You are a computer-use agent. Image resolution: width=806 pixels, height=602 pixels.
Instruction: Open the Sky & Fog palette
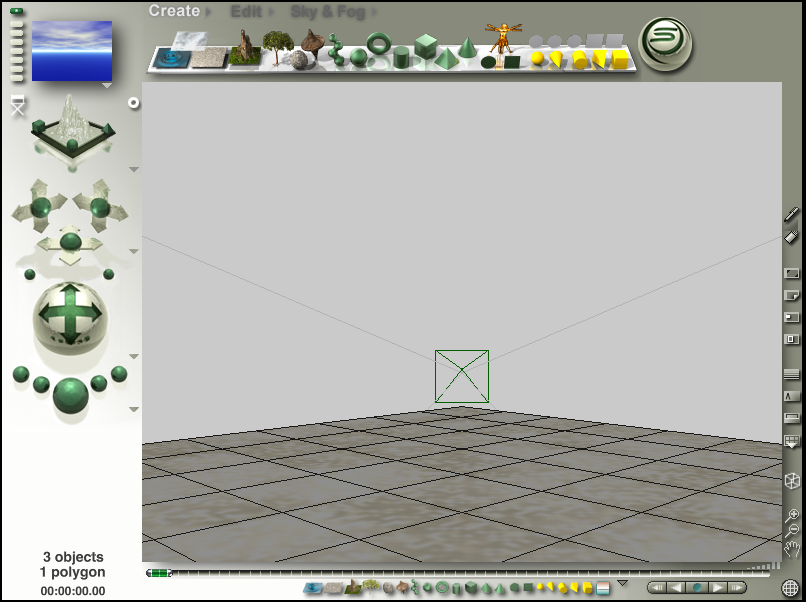(328, 12)
